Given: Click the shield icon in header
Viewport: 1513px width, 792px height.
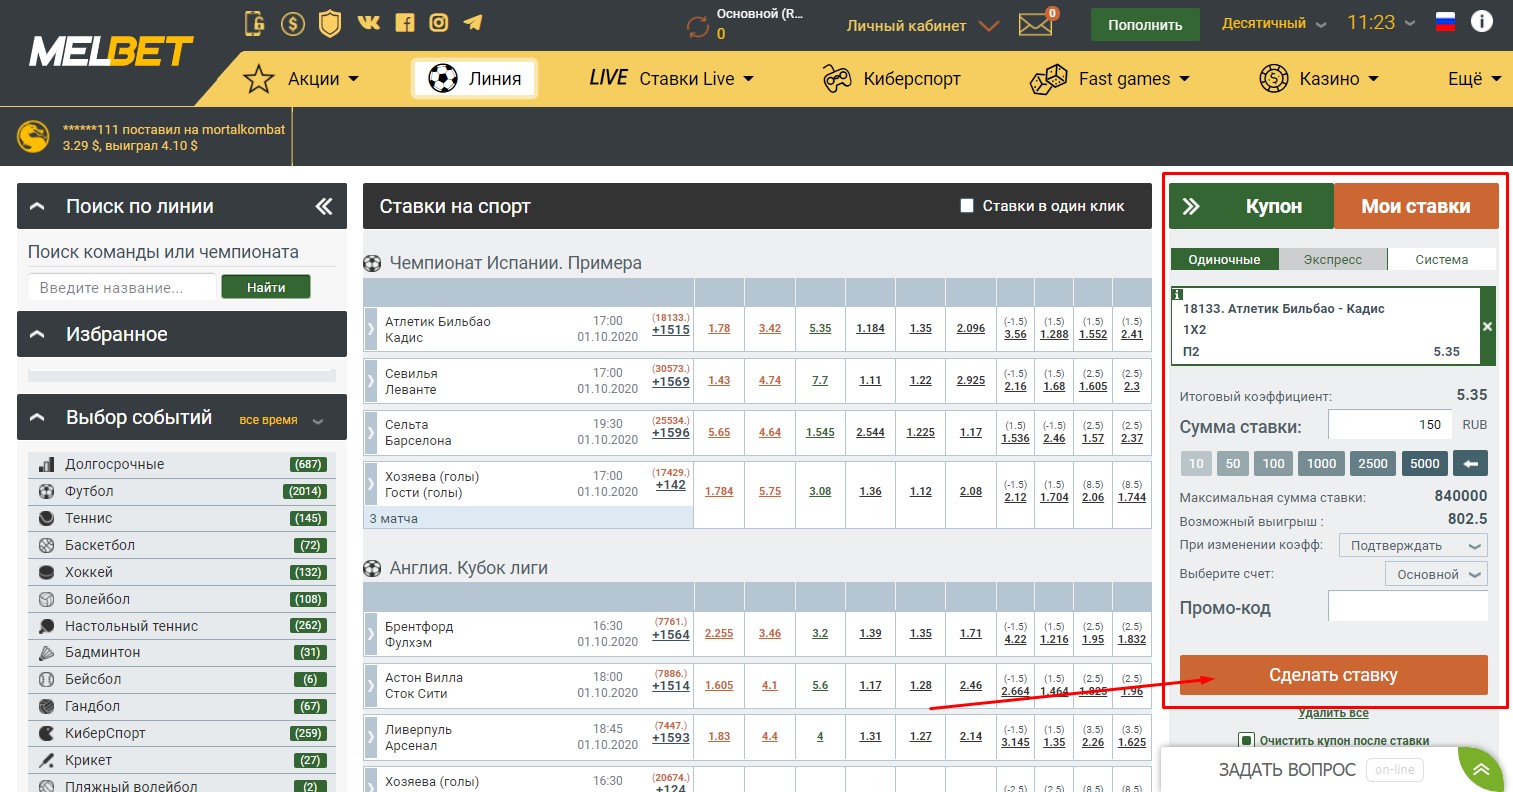Looking at the screenshot, I should (x=330, y=23).
